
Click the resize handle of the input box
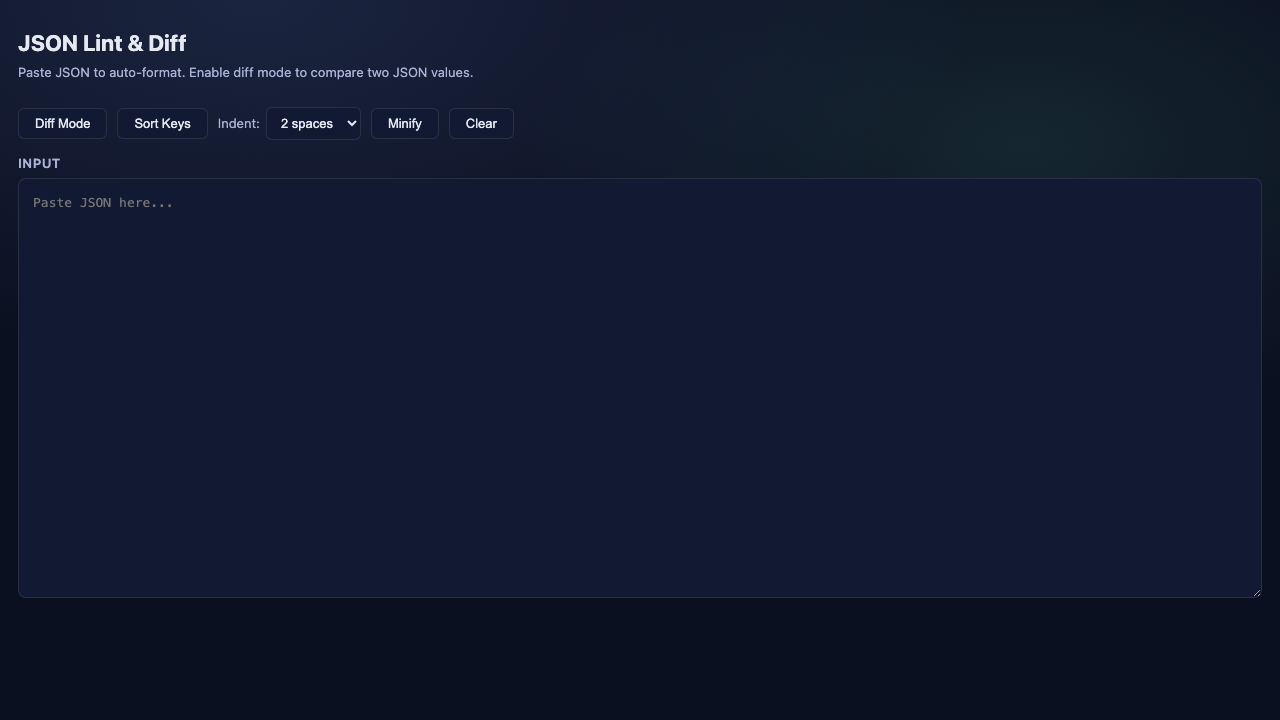pos(1255,591)
